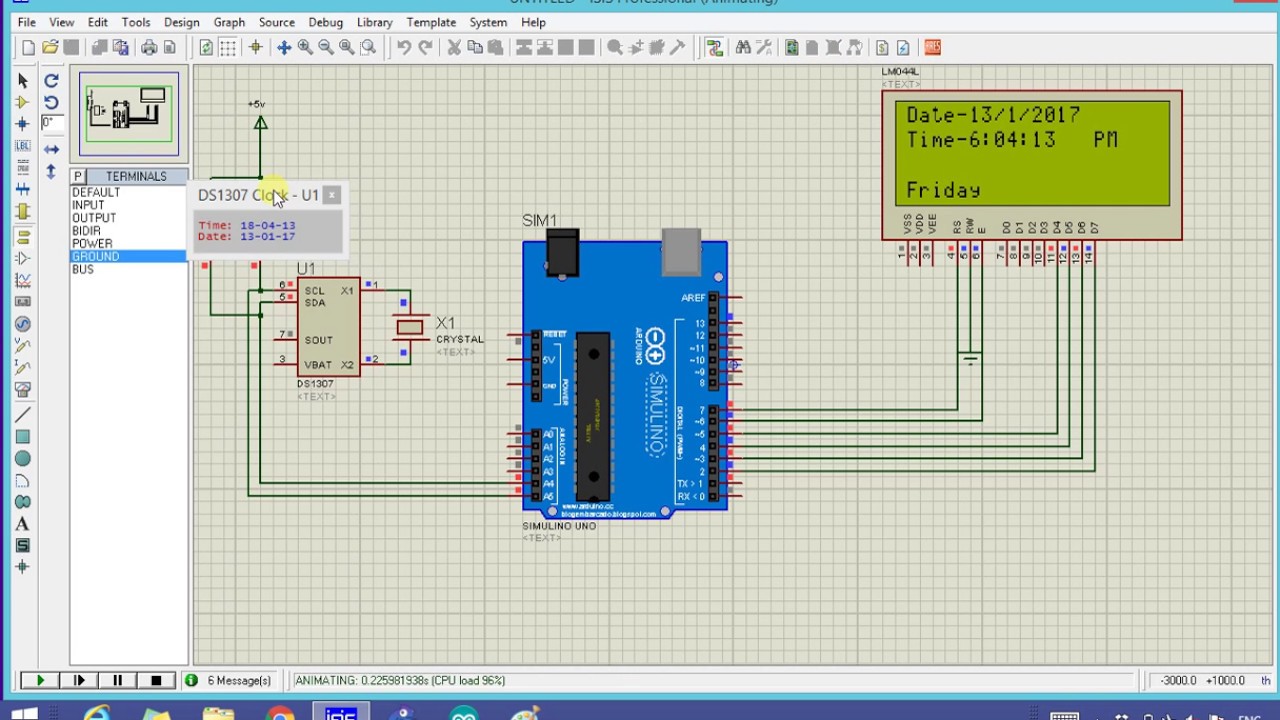Image resolution: width=1280 pixels, height=720 pixels.
Task: Search and tag with binoculars icon
Action: click(743, 47)
